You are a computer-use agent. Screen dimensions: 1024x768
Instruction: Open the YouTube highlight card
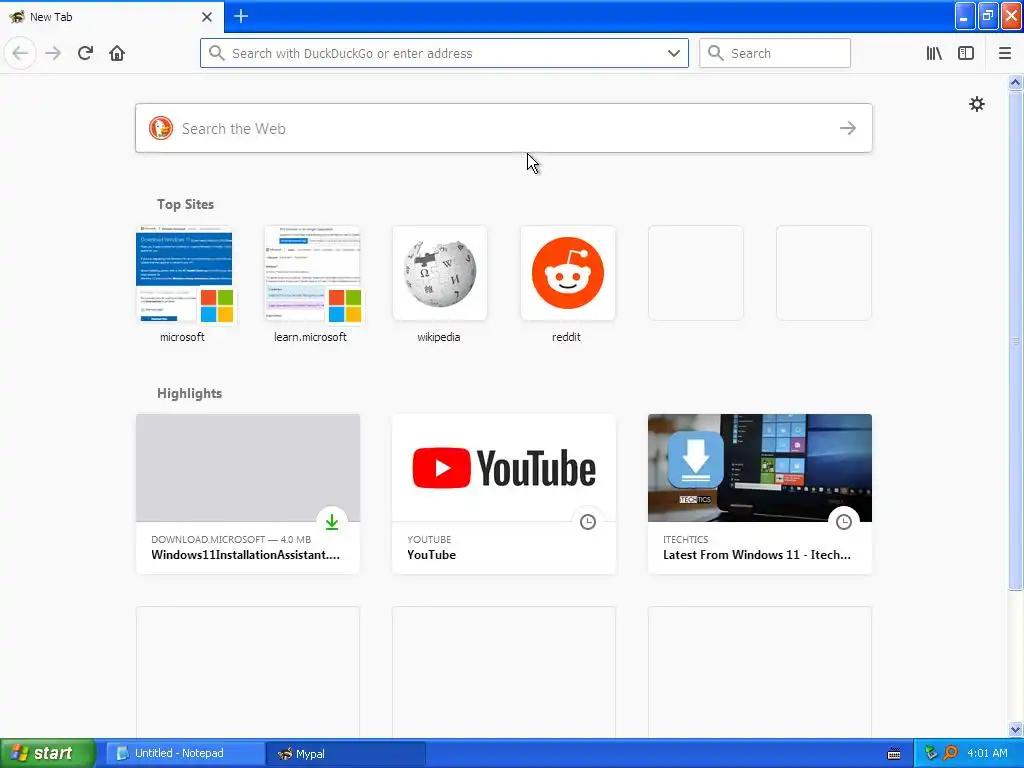pyautogui.click(x=504, y=494)
